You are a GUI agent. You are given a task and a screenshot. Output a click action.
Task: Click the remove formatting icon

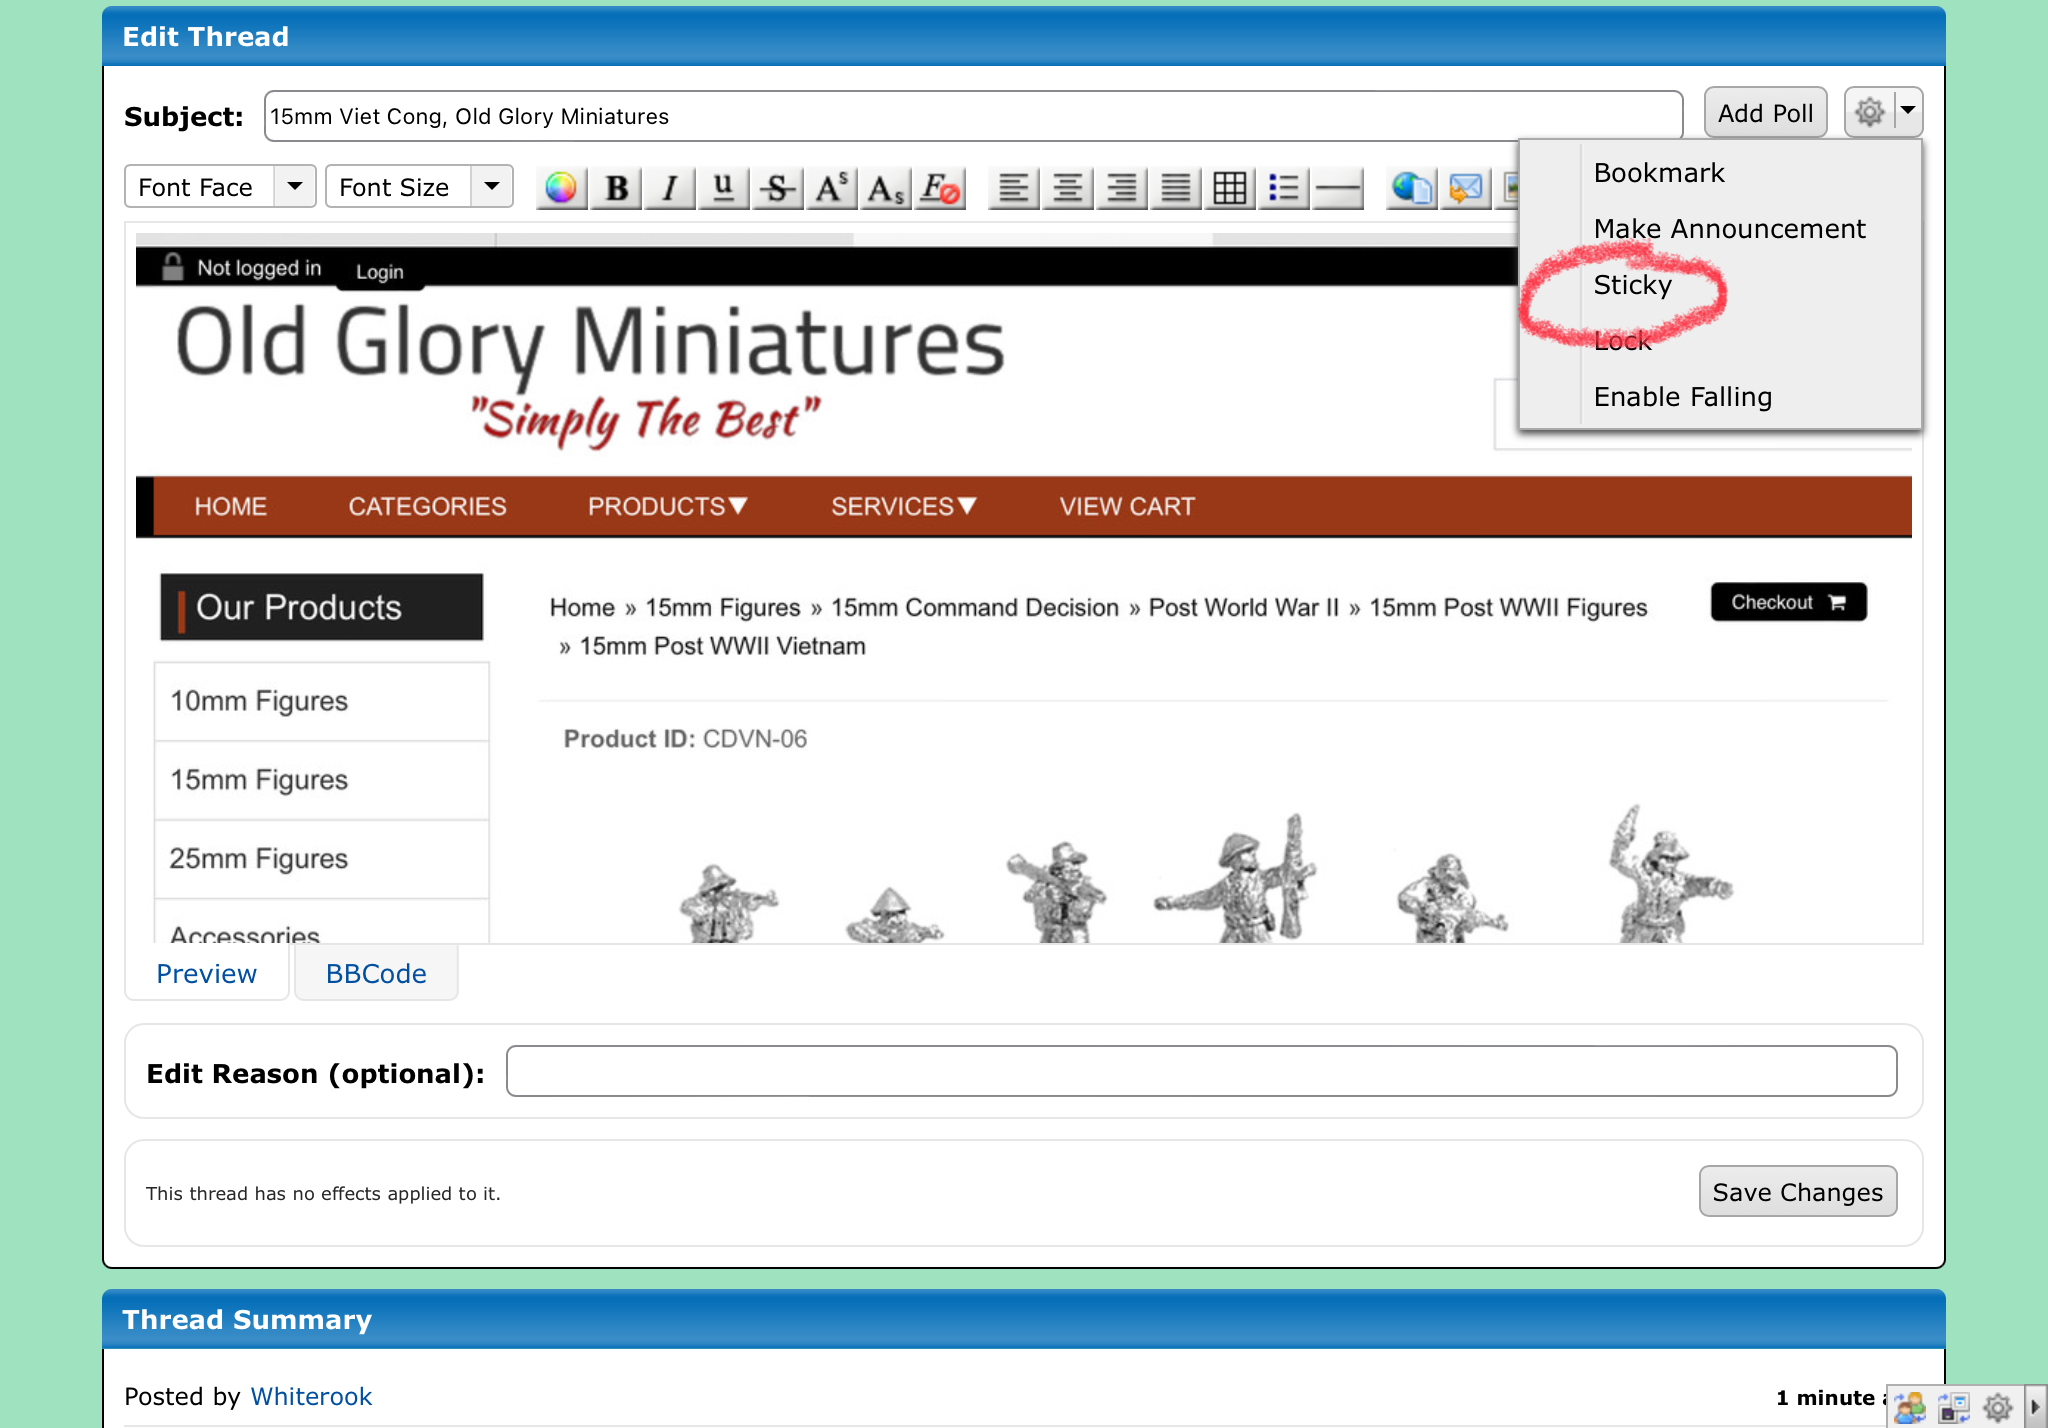point(940,188)
